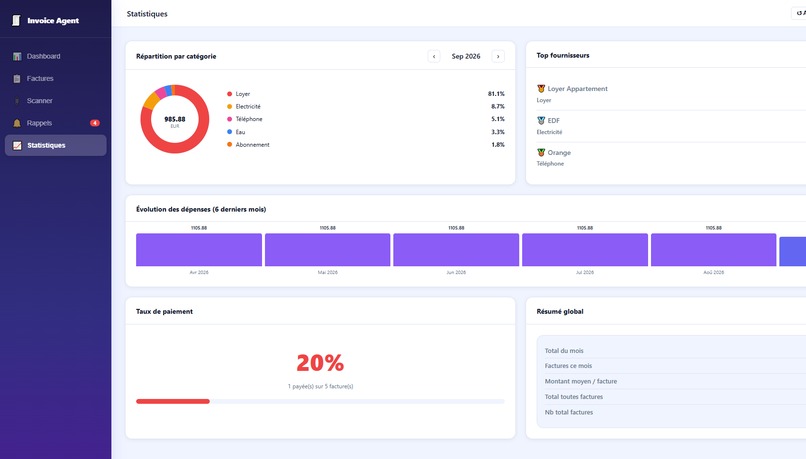This screenshot has width=806, height=459.
Task: Click the Sep 2026 month label
Action: click(466, 56)
